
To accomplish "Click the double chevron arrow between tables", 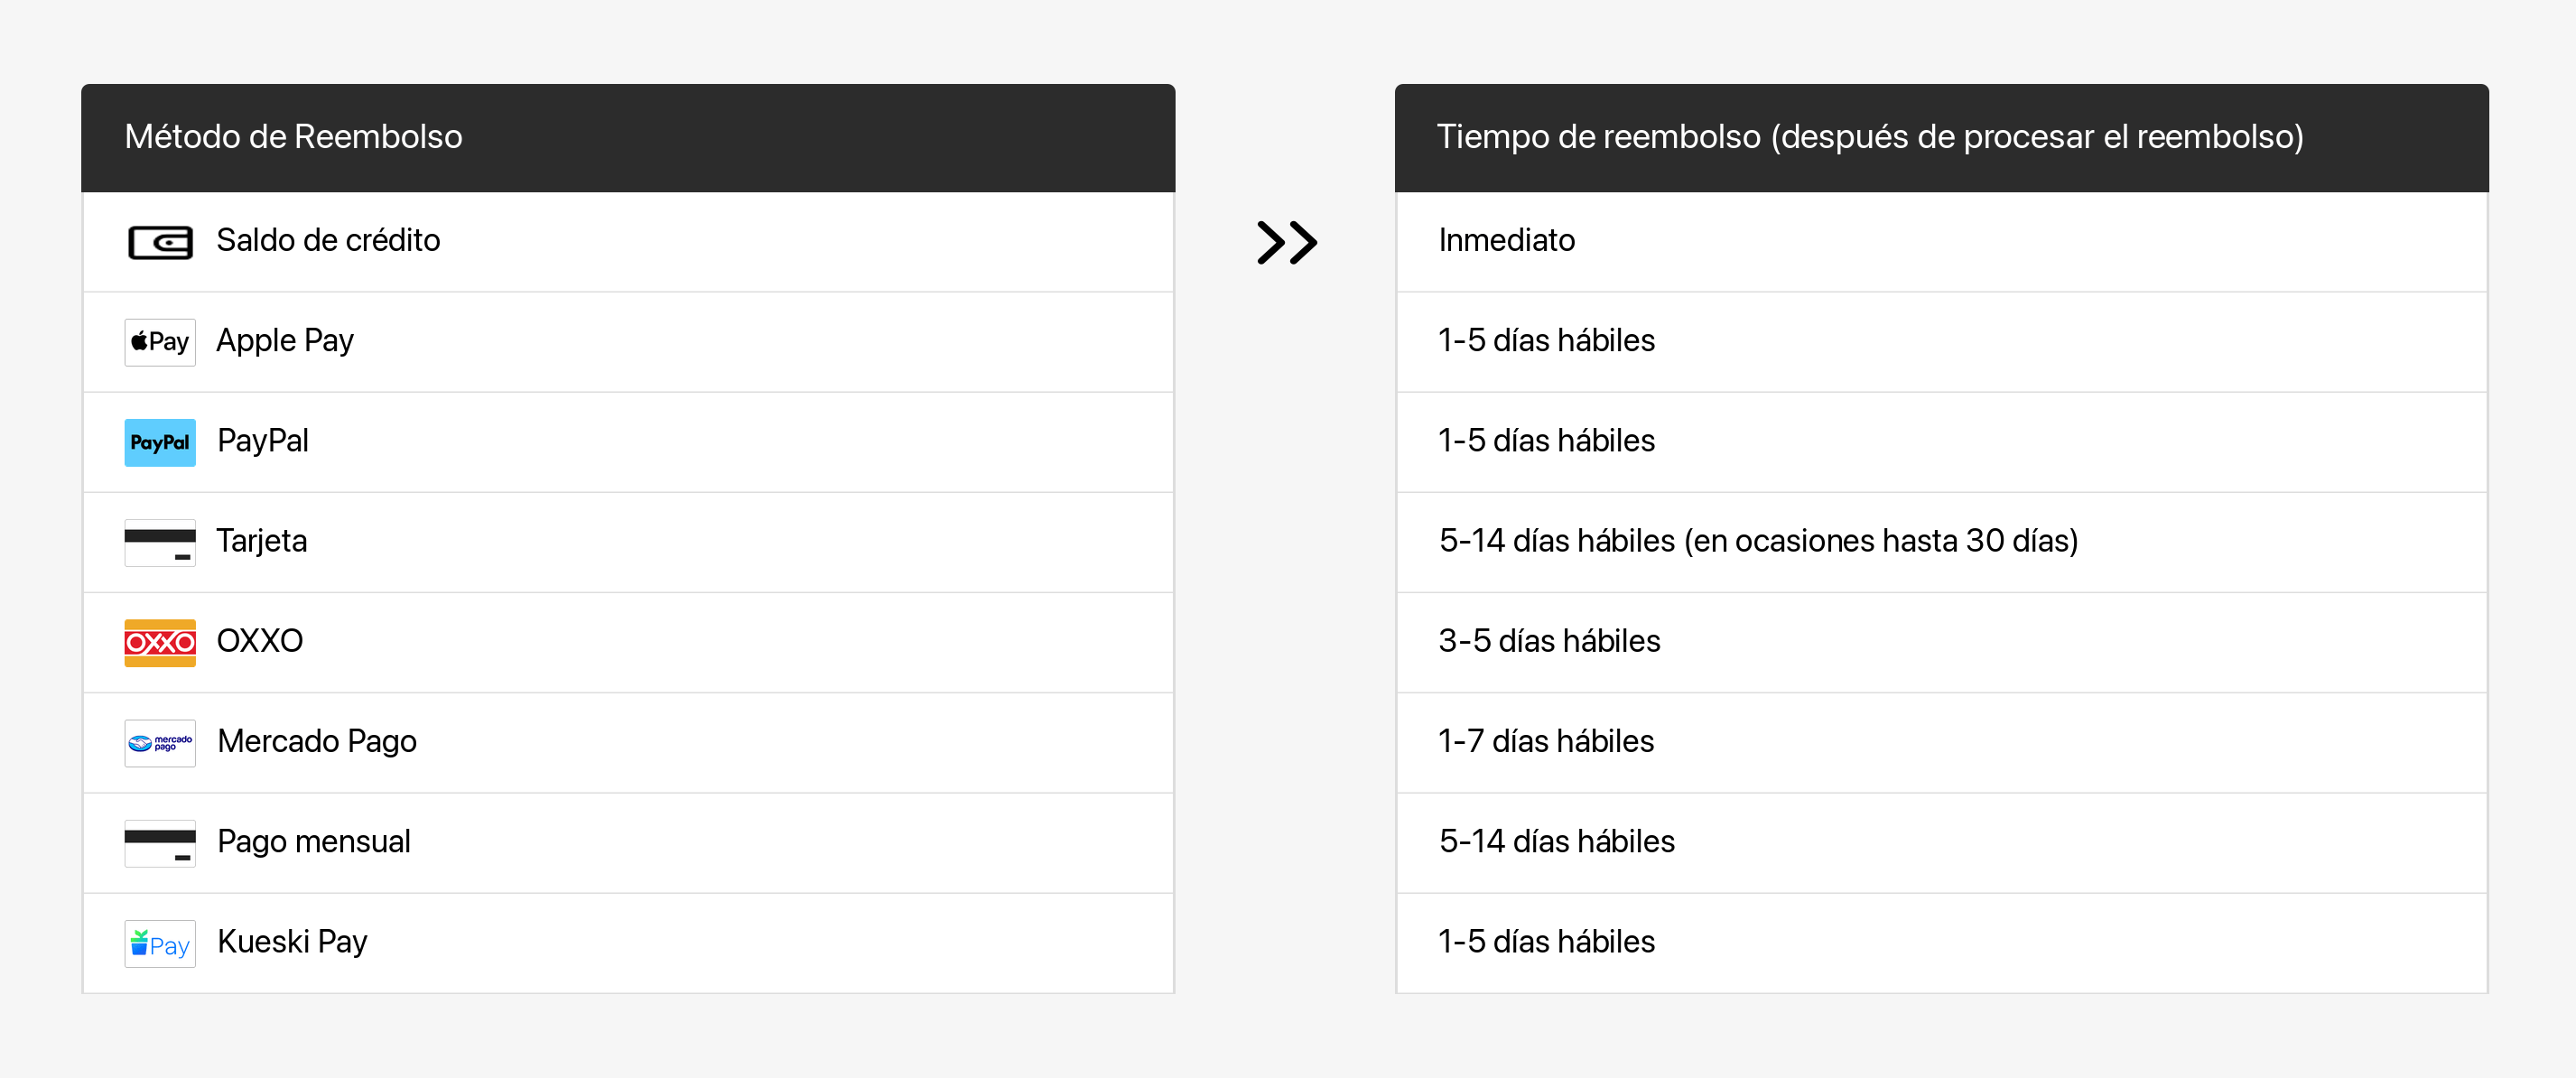I will (1287, 242).
